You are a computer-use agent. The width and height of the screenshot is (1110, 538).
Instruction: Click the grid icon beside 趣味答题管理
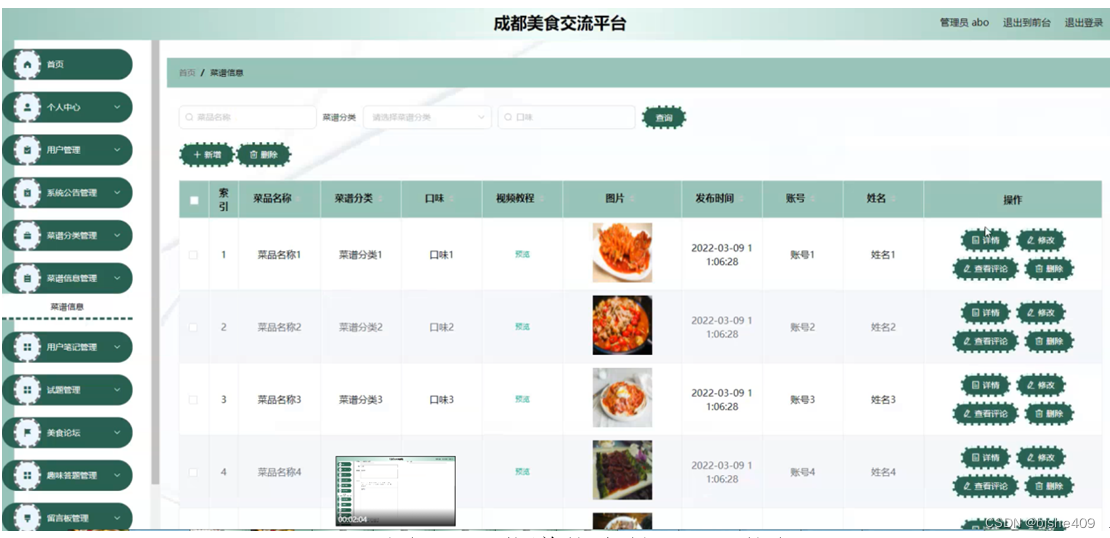(x=27, y=476)
